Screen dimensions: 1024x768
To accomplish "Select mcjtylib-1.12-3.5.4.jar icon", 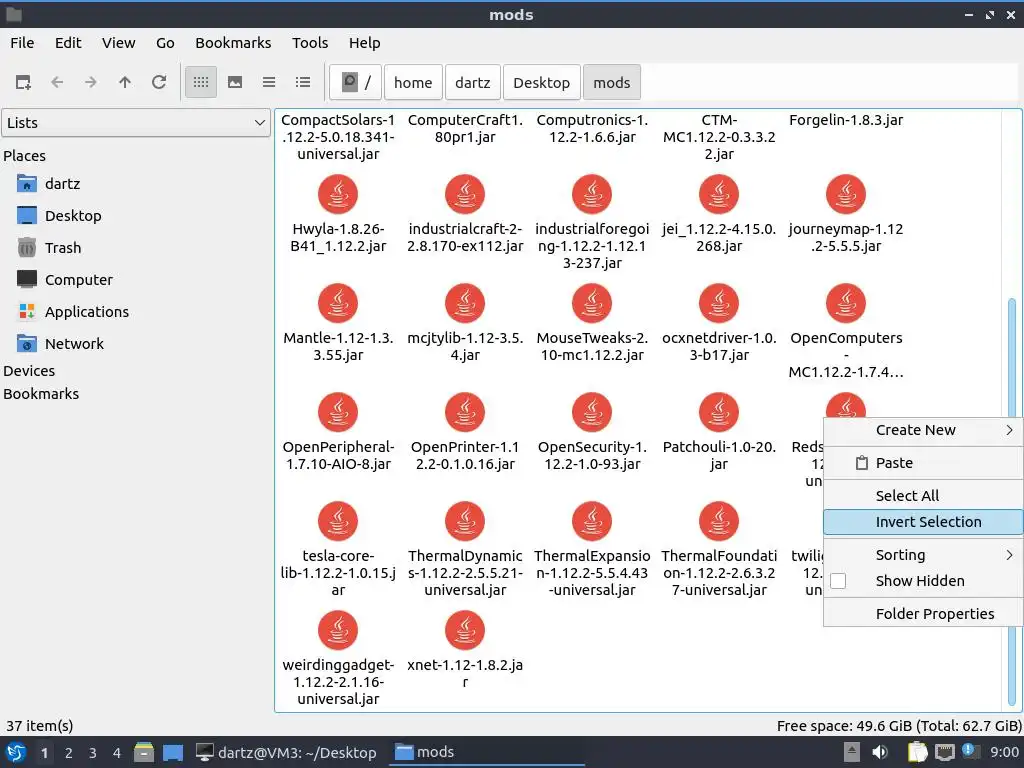I will coord(465,303).
